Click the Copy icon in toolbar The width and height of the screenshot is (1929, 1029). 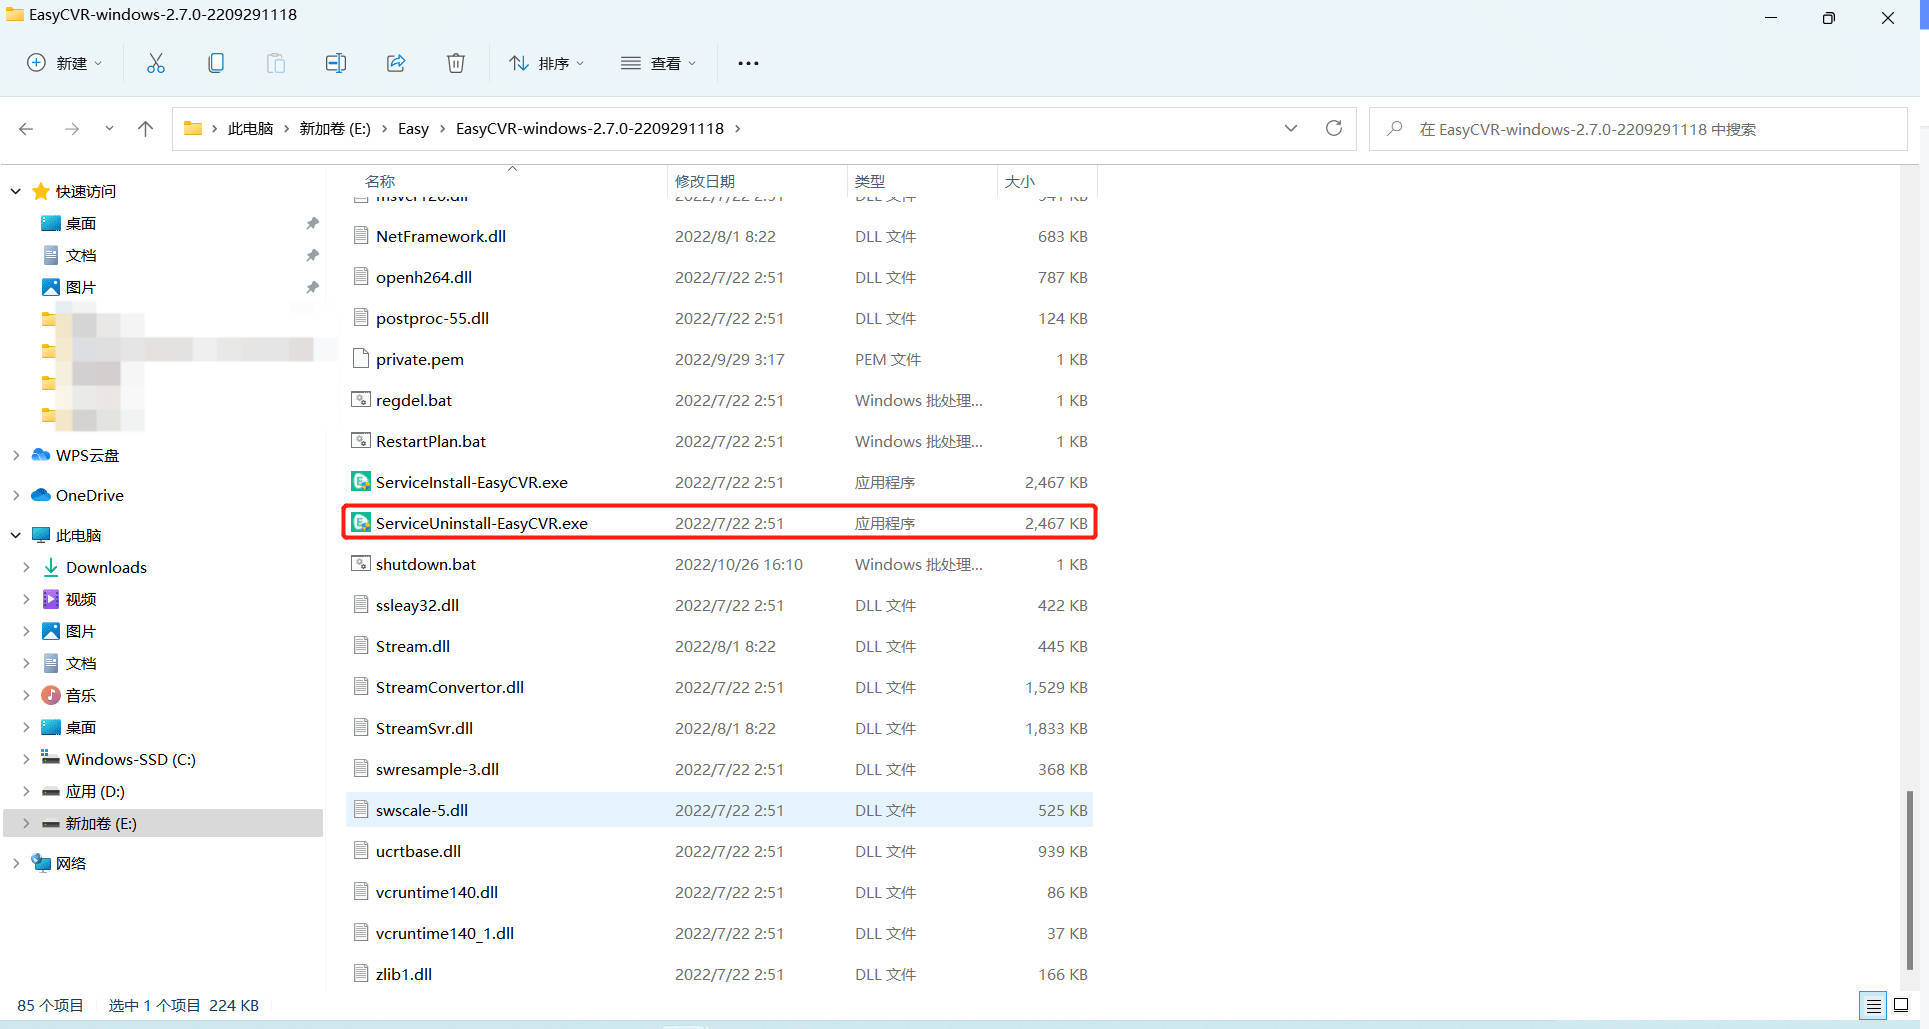[216, 63]
